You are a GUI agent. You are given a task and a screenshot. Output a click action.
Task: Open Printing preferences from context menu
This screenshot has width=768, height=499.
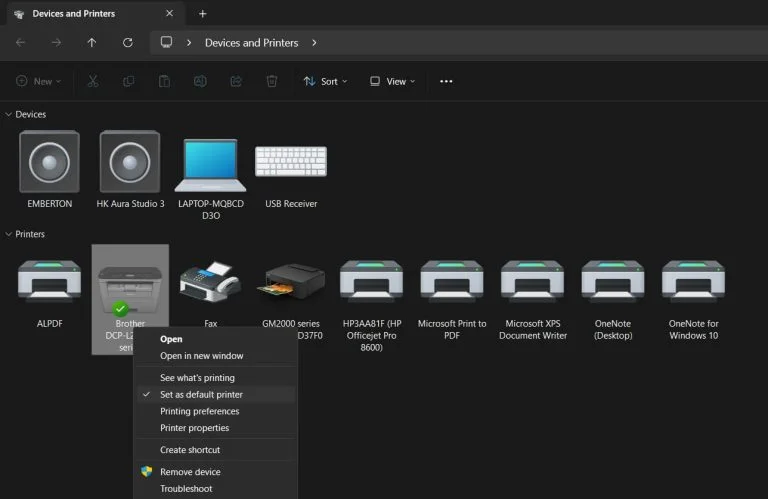[x=216, y=411]
